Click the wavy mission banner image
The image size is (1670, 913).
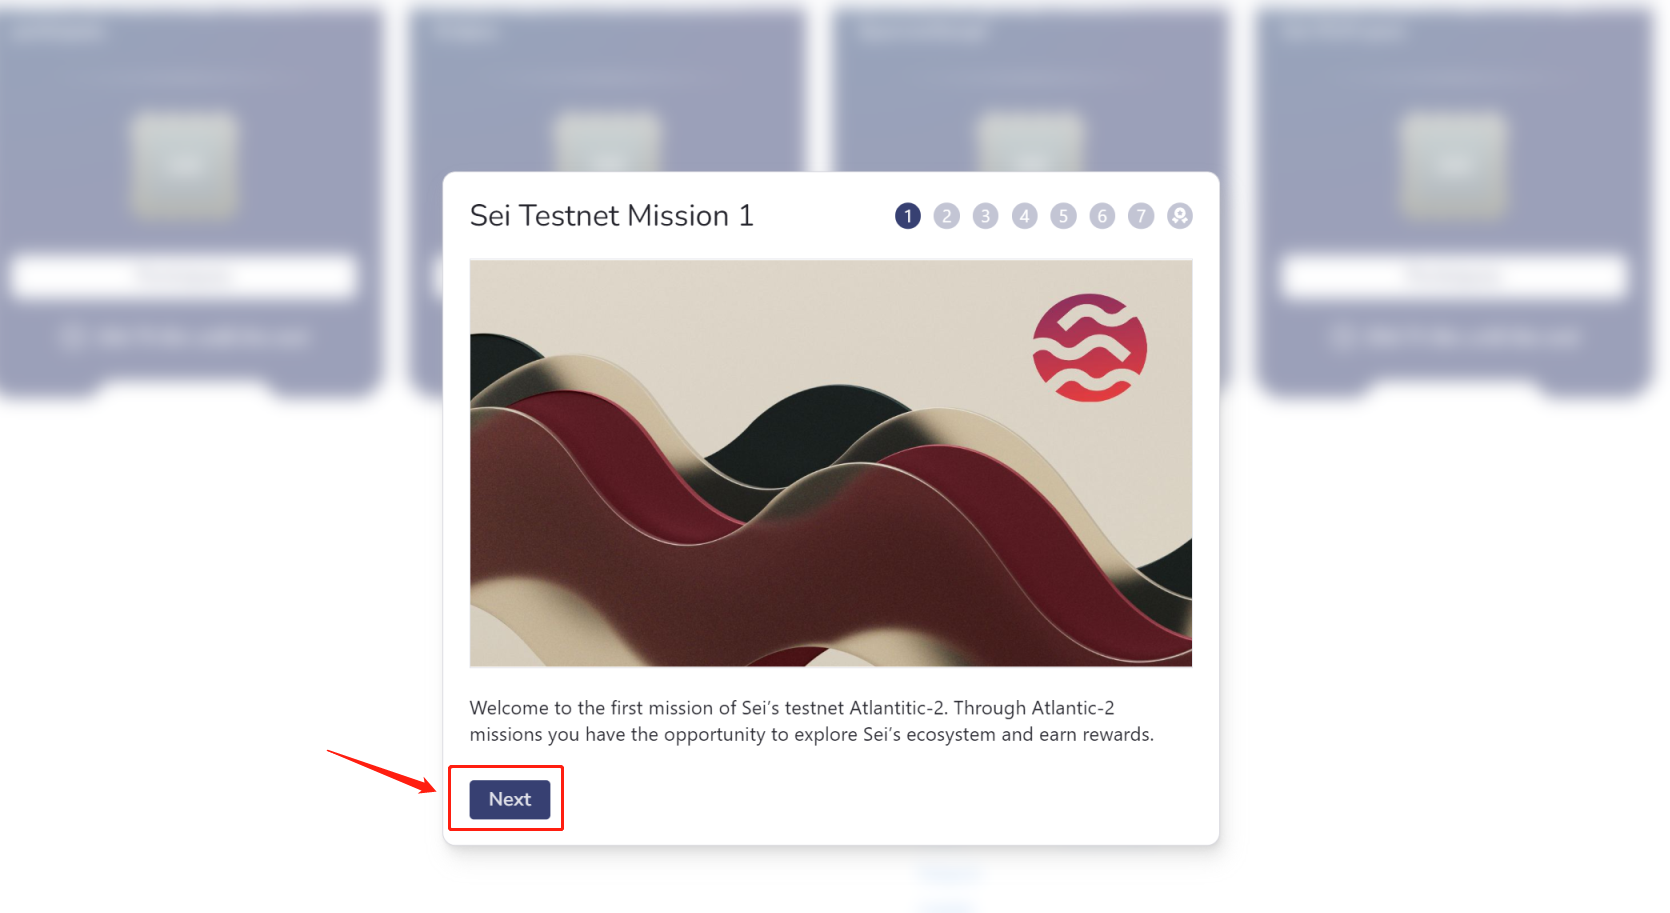[831, 463]
